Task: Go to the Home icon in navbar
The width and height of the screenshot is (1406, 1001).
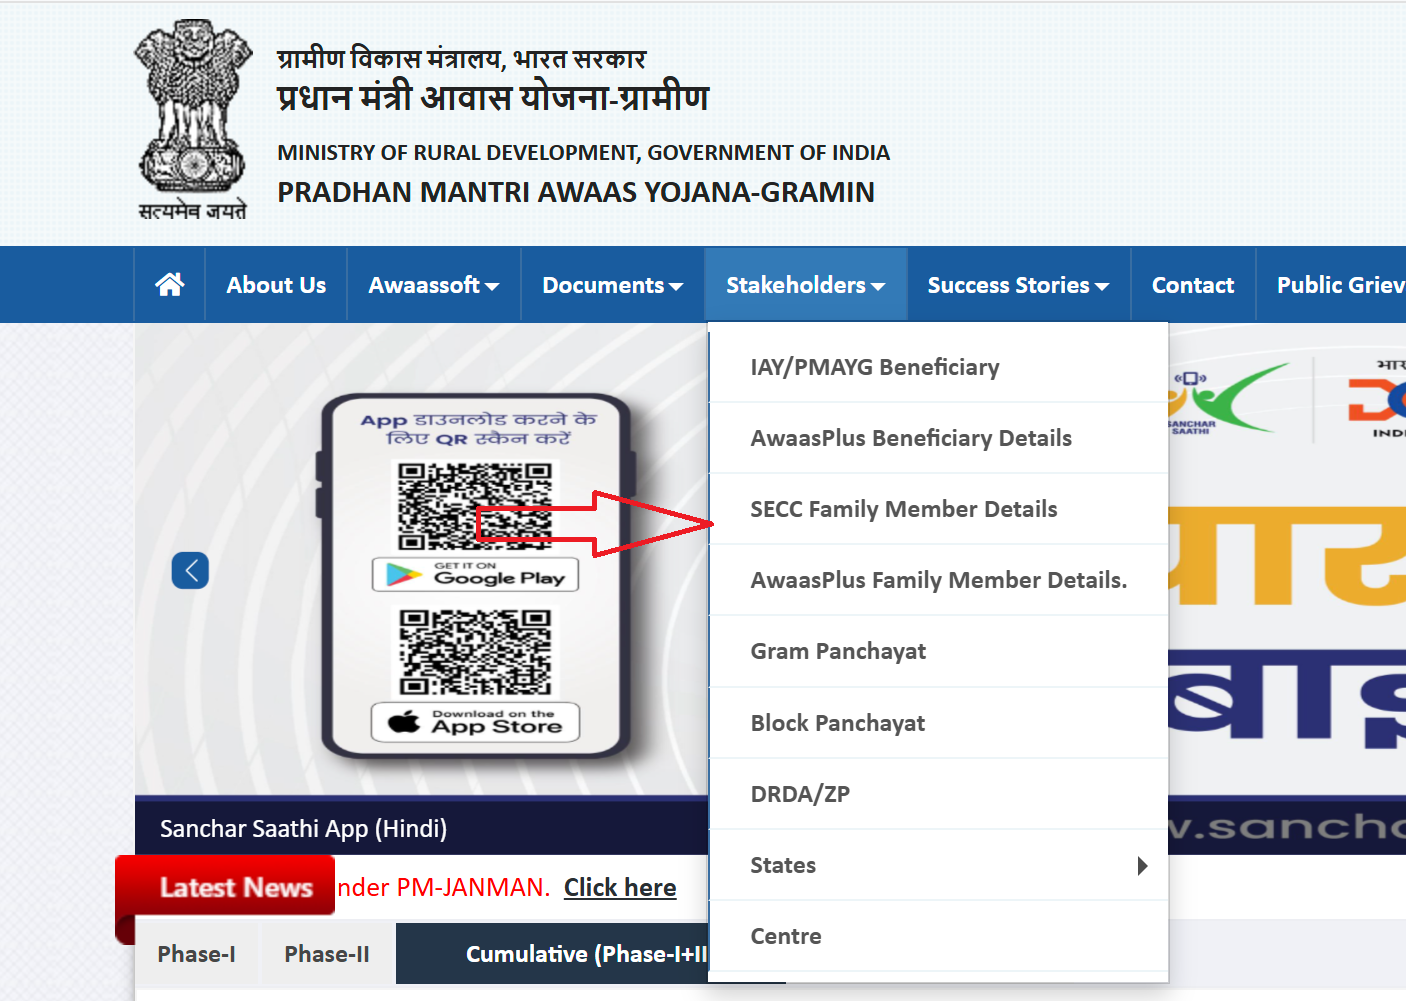Action: [170, 285]
